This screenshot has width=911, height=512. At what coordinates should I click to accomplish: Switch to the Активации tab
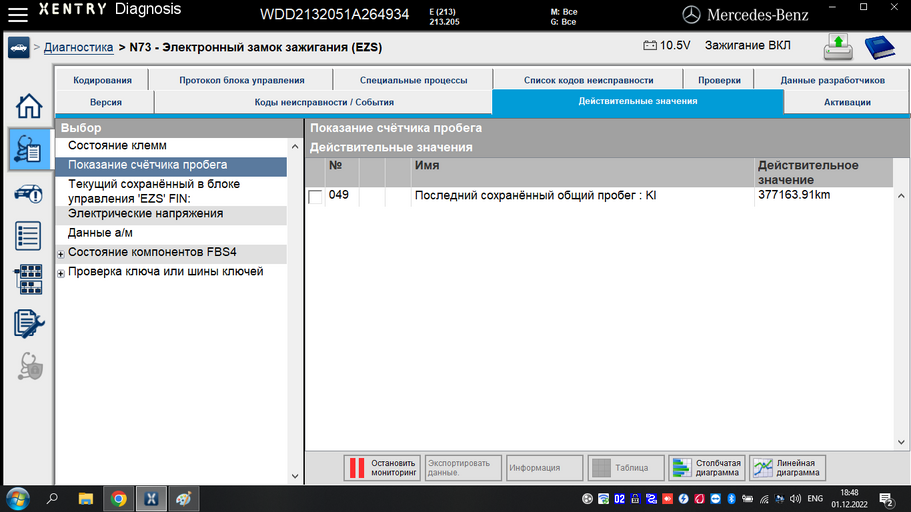847,102
